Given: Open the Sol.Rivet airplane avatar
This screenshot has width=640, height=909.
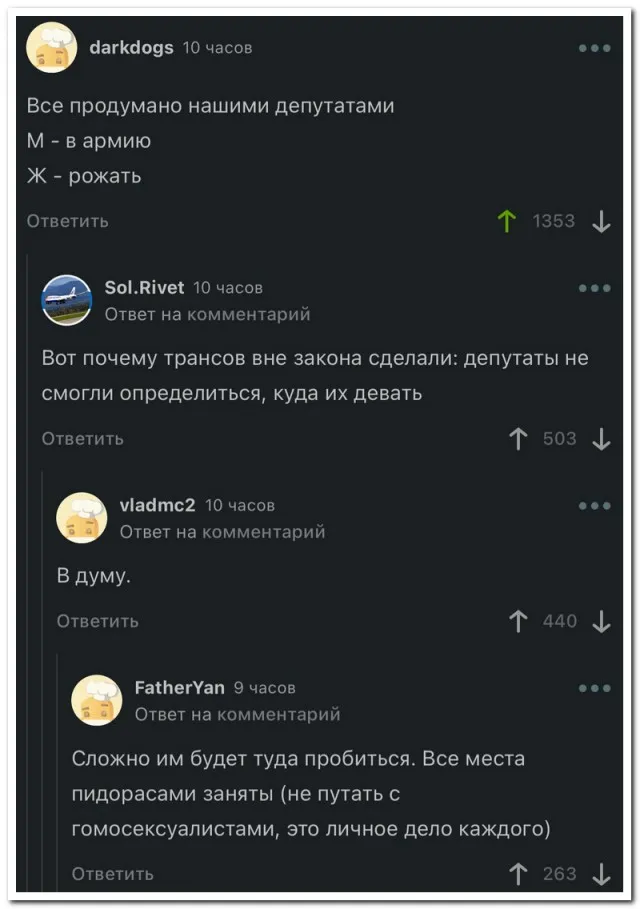Looking at the screenshot, I should pos(67,300).
